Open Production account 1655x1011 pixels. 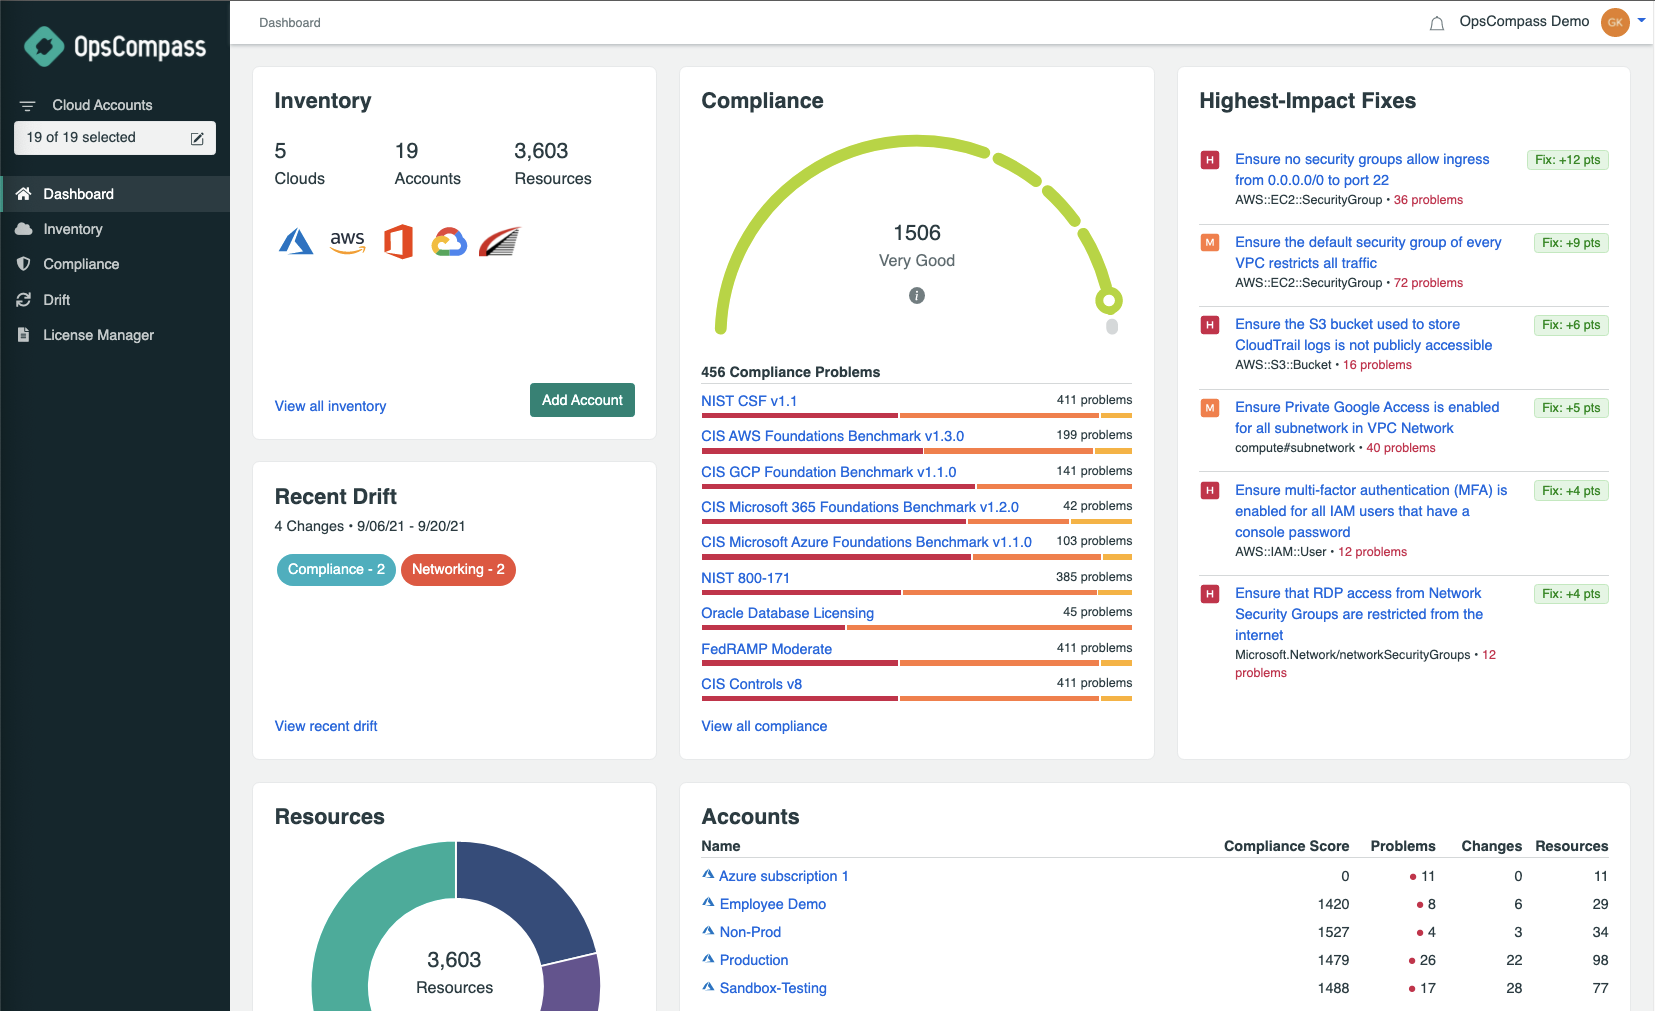point(754,960)
